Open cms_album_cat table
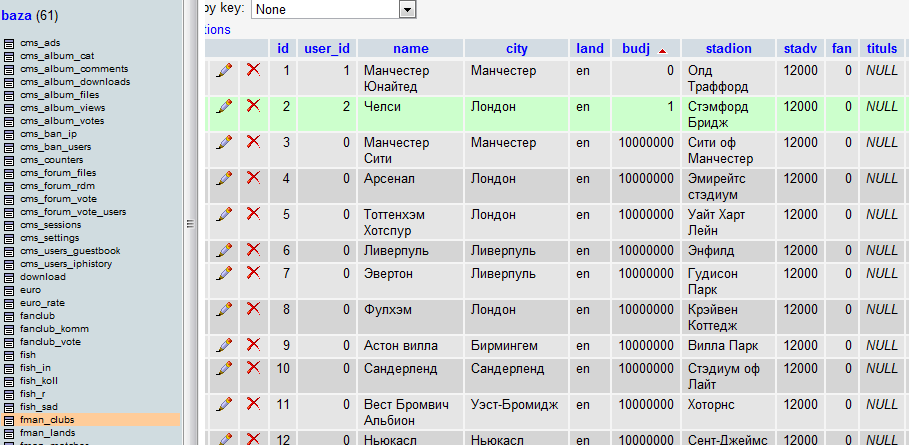Image resolution: width=909 pixels, height=445 pixels. coord(57,56)
